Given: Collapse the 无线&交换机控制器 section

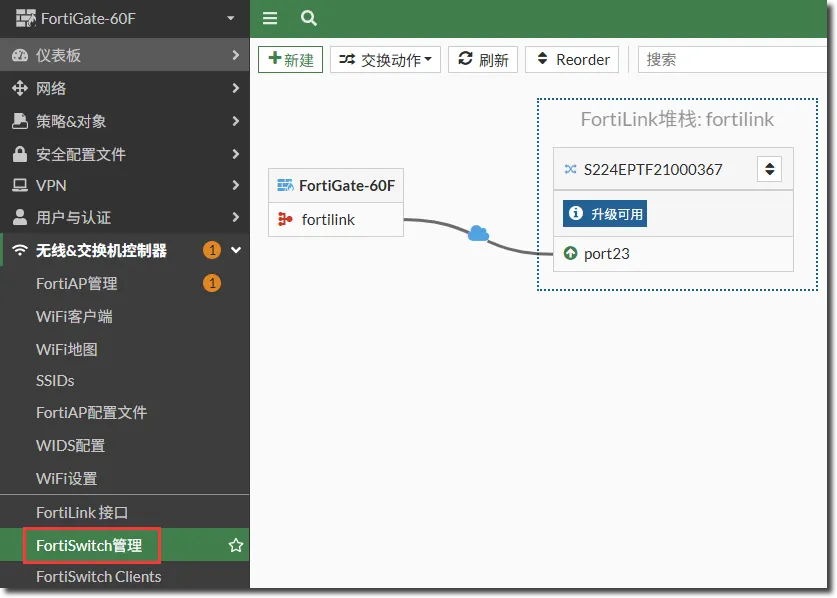Looking at the screenshot, I should coord(236,250).
